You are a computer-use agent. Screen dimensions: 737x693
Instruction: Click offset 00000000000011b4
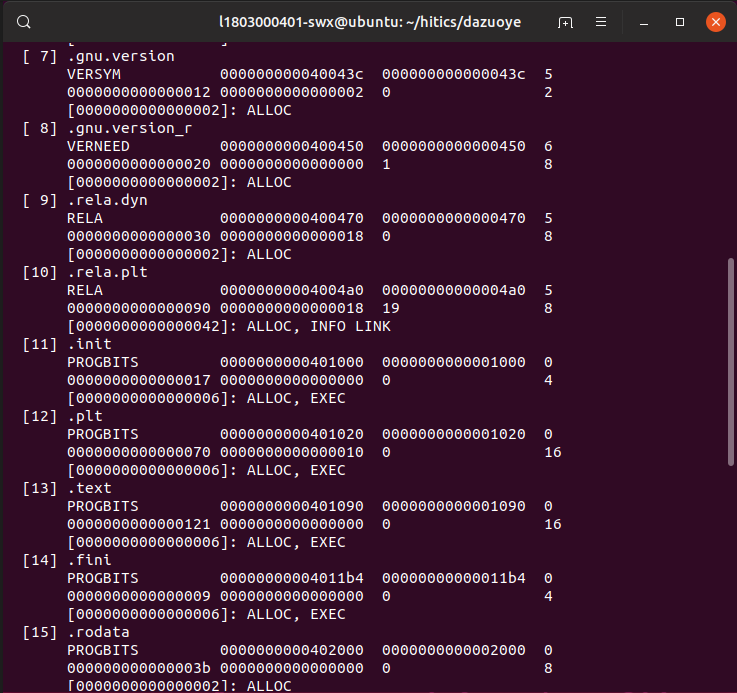(454, 578)
